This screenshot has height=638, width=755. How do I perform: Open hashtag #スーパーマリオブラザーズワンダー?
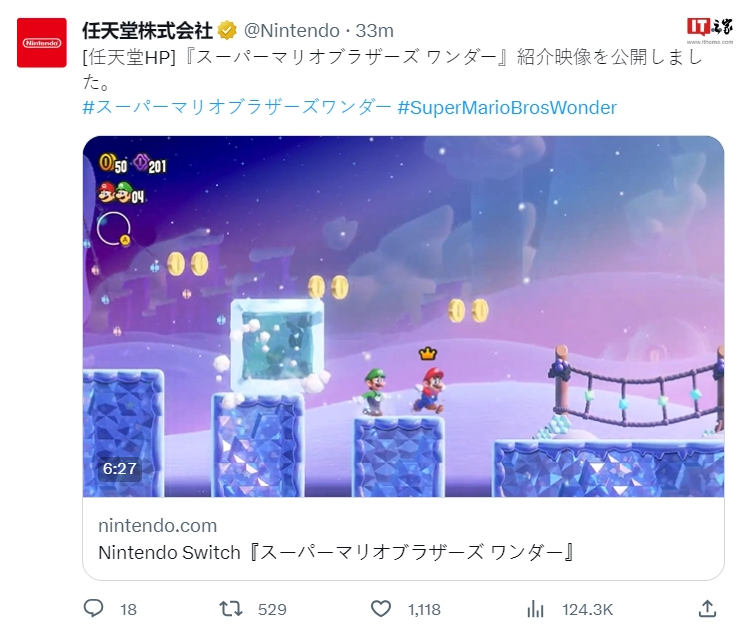(x=236, y=107)
